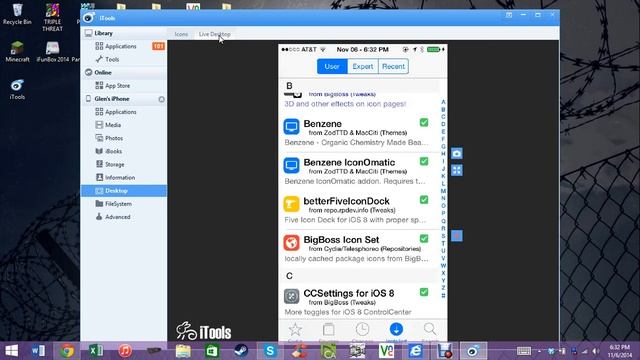This screenshot has width=640, height=360.
Task: Toggle the Benzene IconOmatic checkmark
Action: [x=424, y=161]
